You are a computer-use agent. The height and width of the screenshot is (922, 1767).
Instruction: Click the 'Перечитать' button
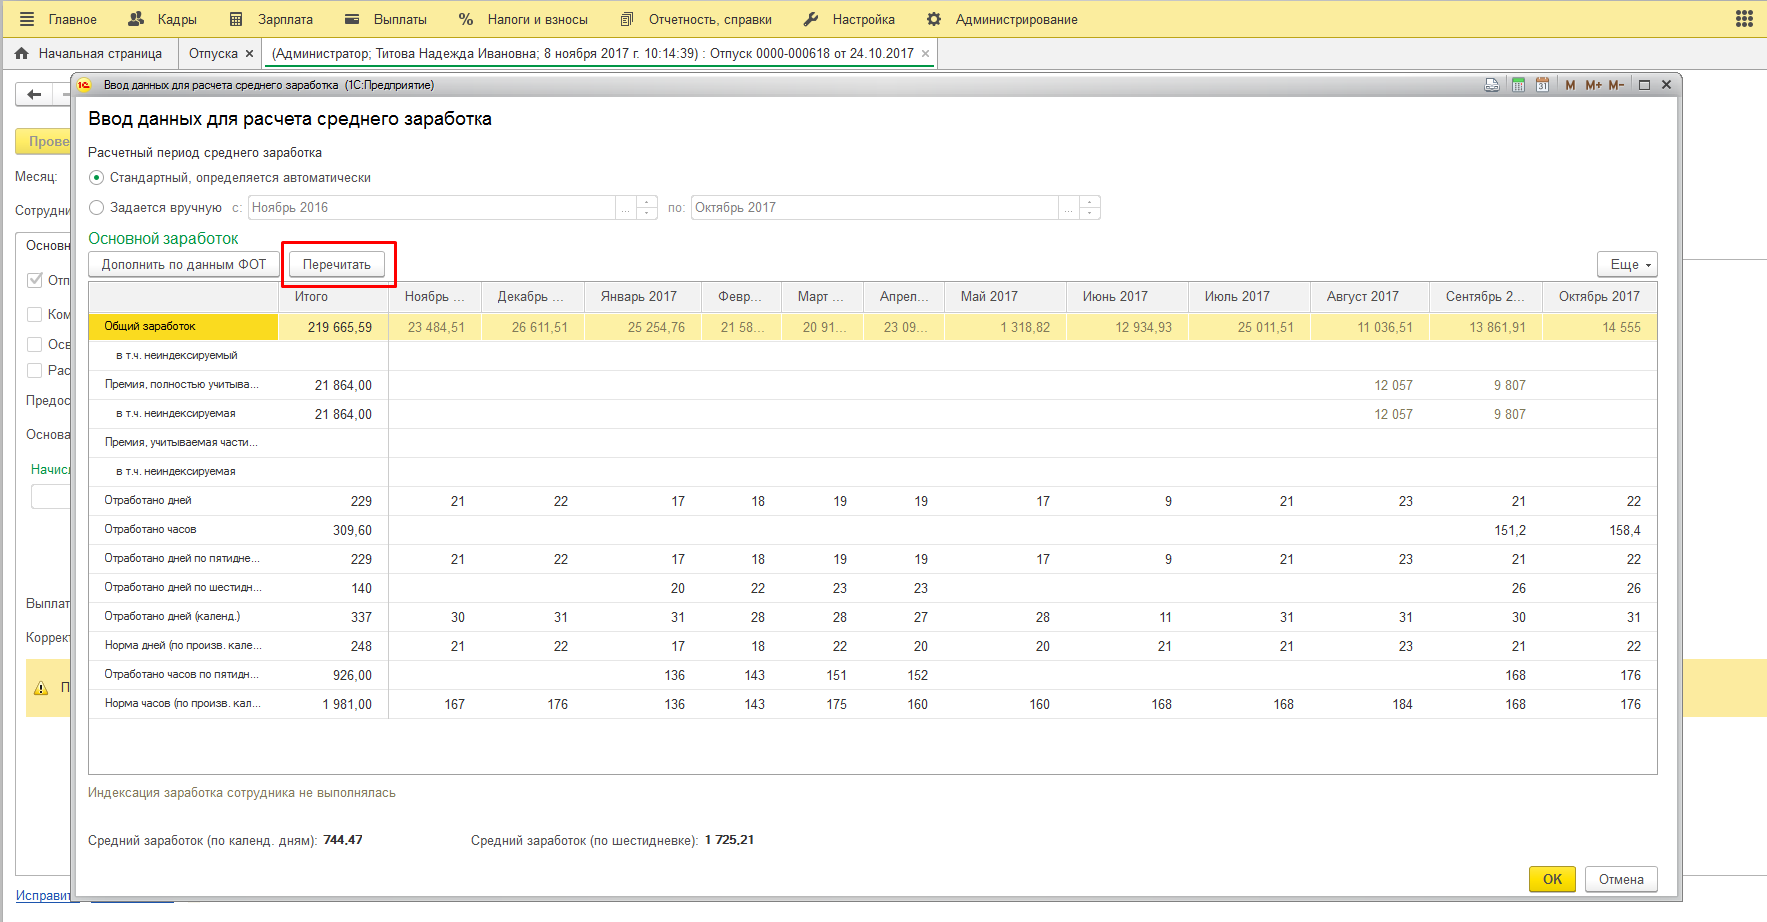click(337, 265)
